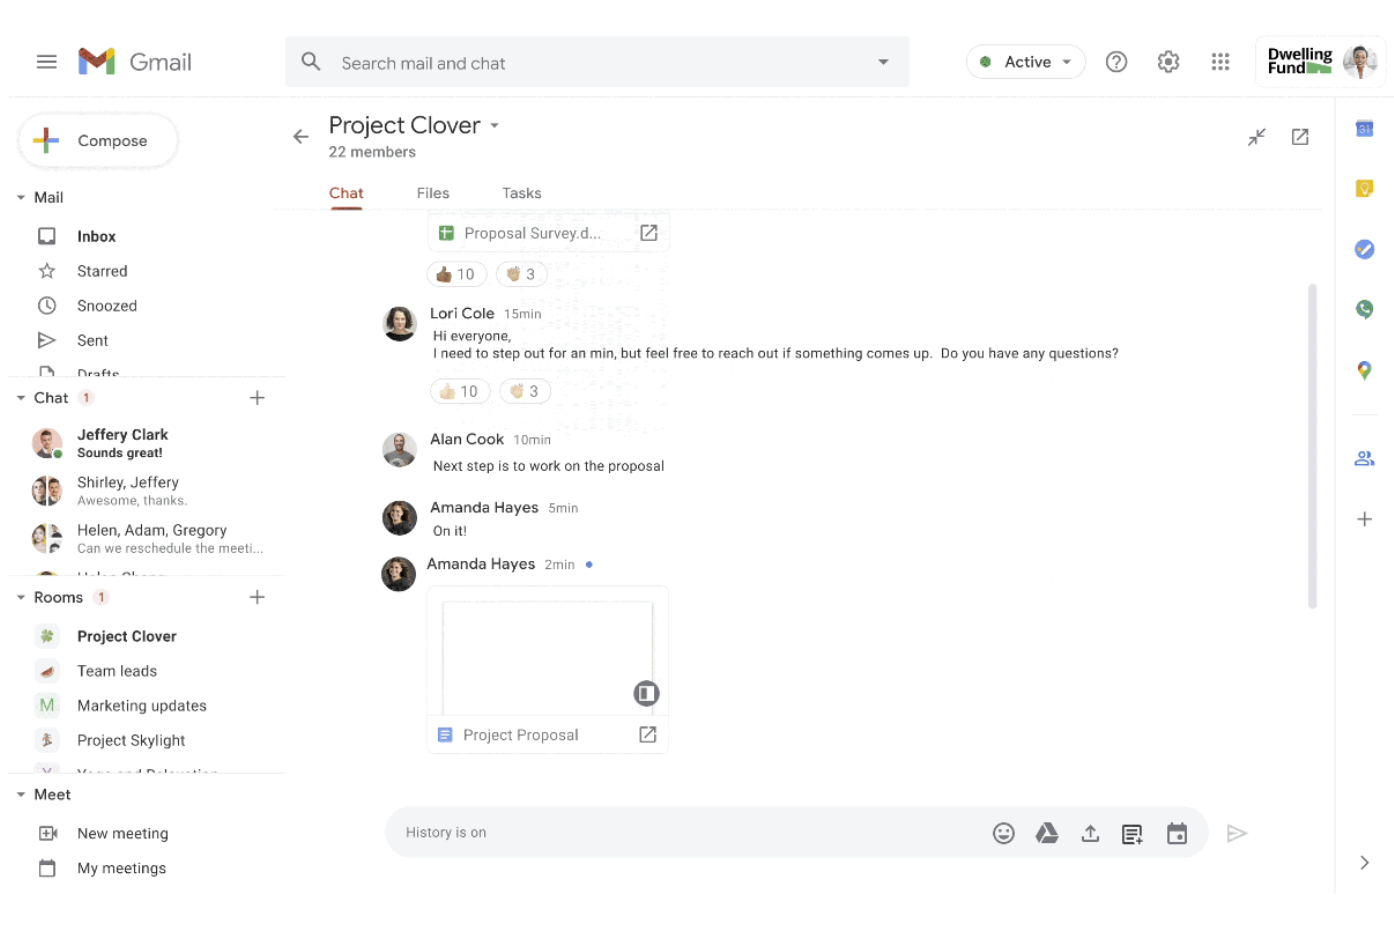Go back with the arrow icon

point(301,137)
